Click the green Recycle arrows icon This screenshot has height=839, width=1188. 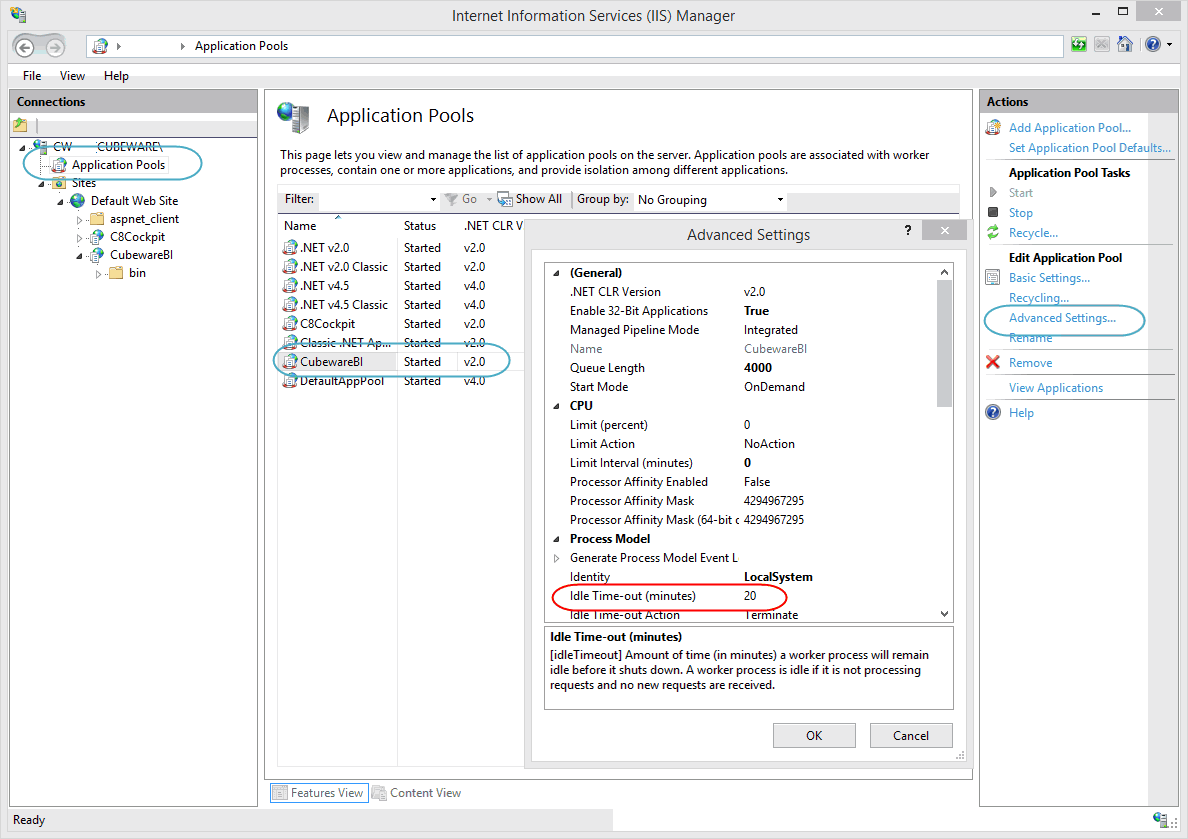click(993, 233)
